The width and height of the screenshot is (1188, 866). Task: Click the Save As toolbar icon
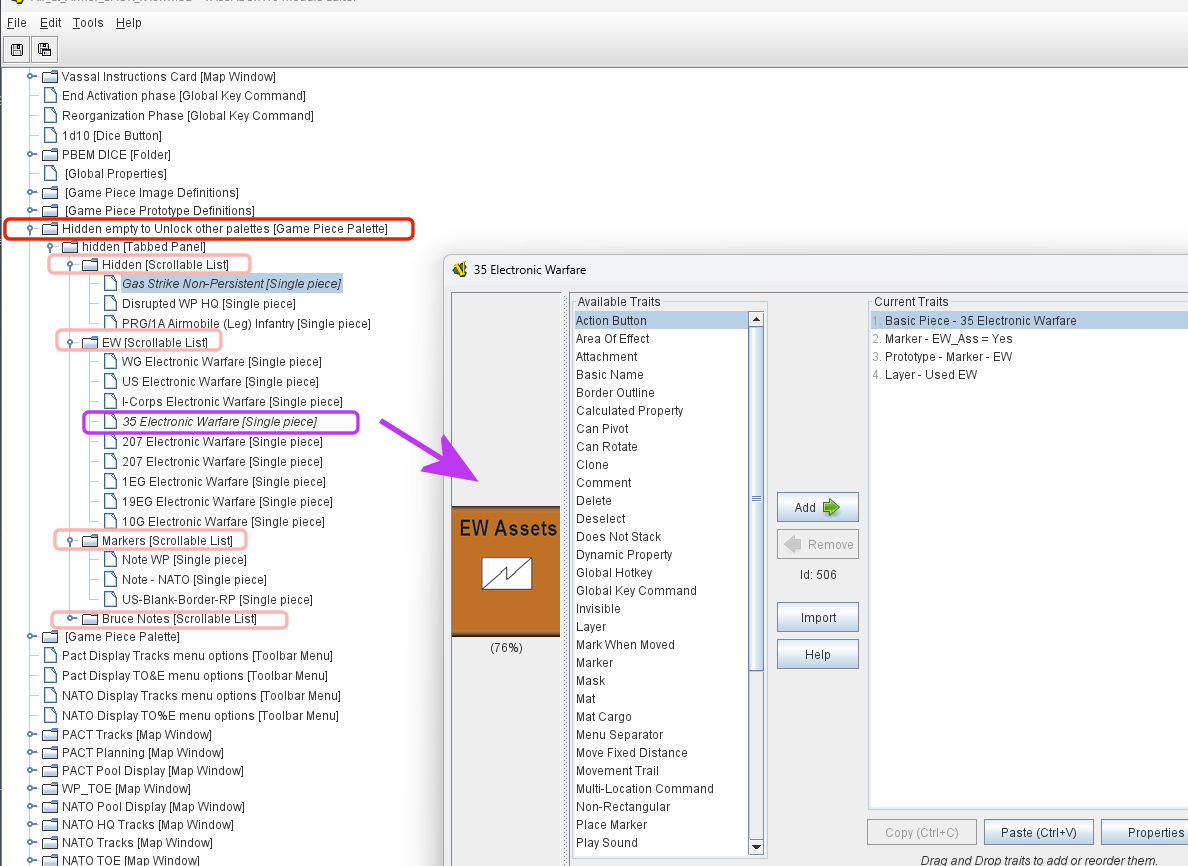coord(45,50)
